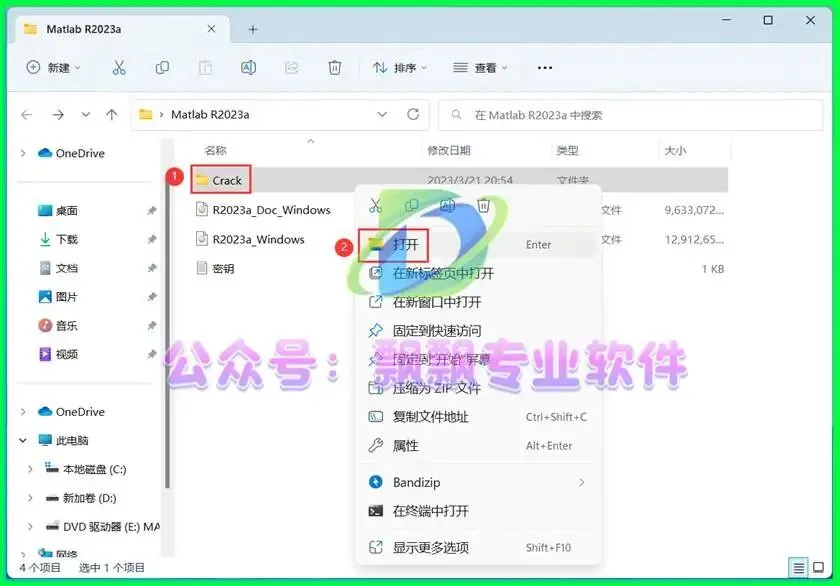Open 新加卷 (D:) drive
840x586 pixels.
click(81, 498)
